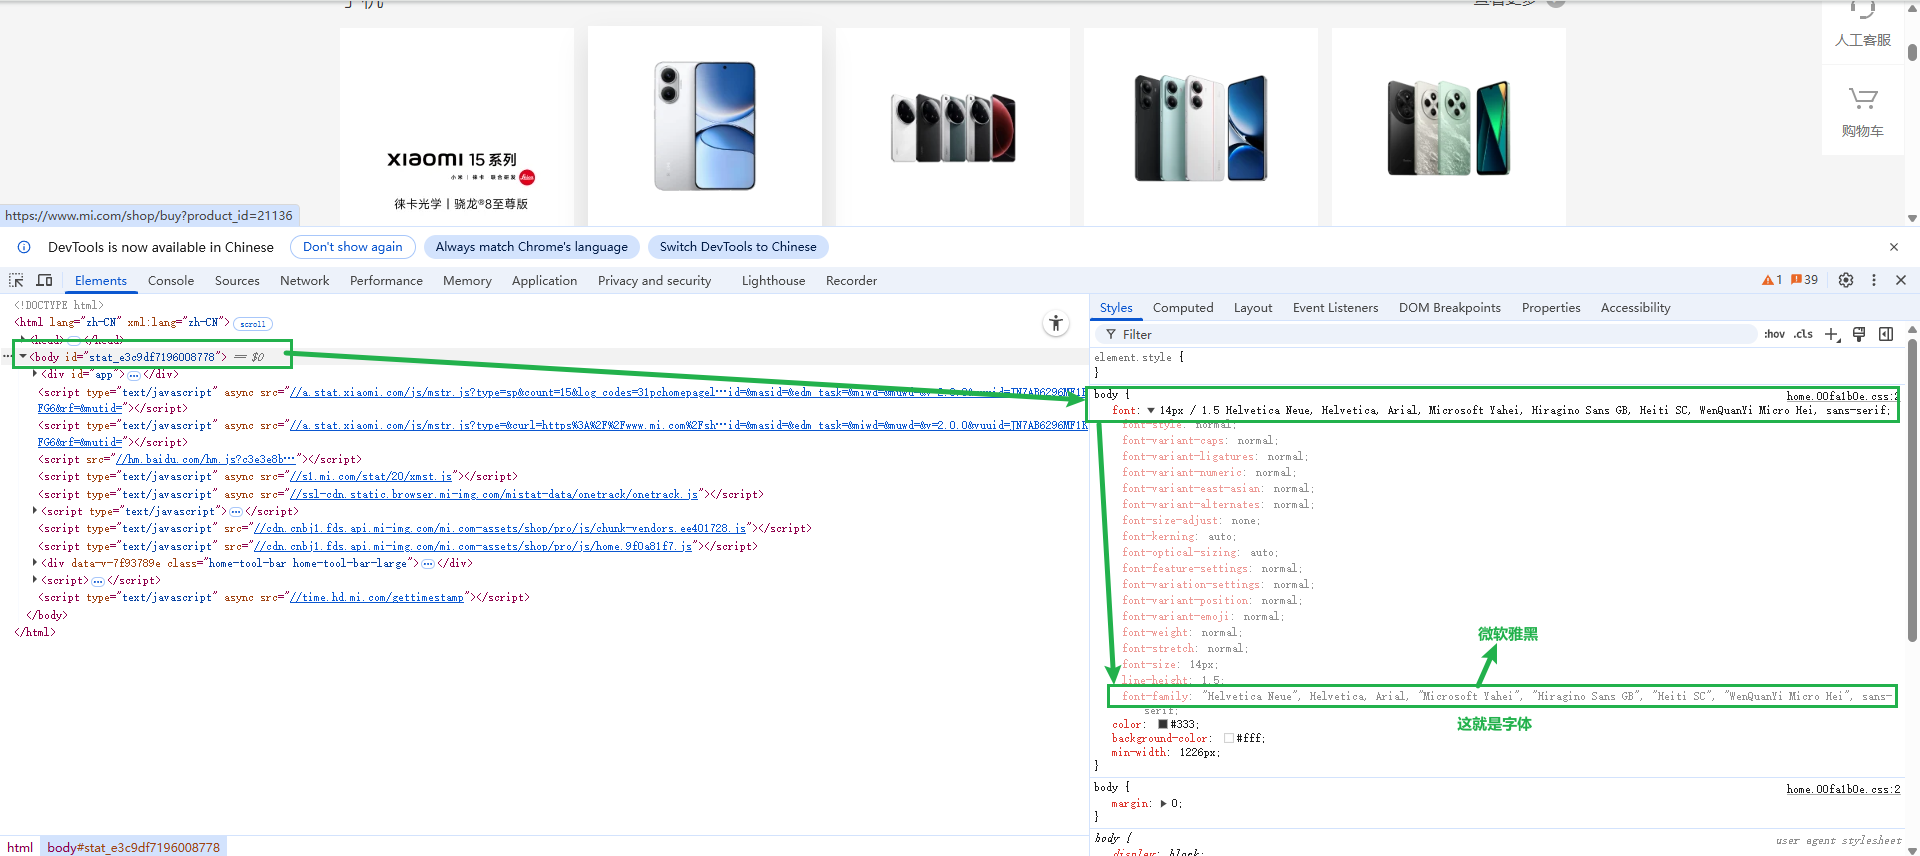1920x856 pixels.
Task: Collapse the body element node
Action: [x=23, y=356]
